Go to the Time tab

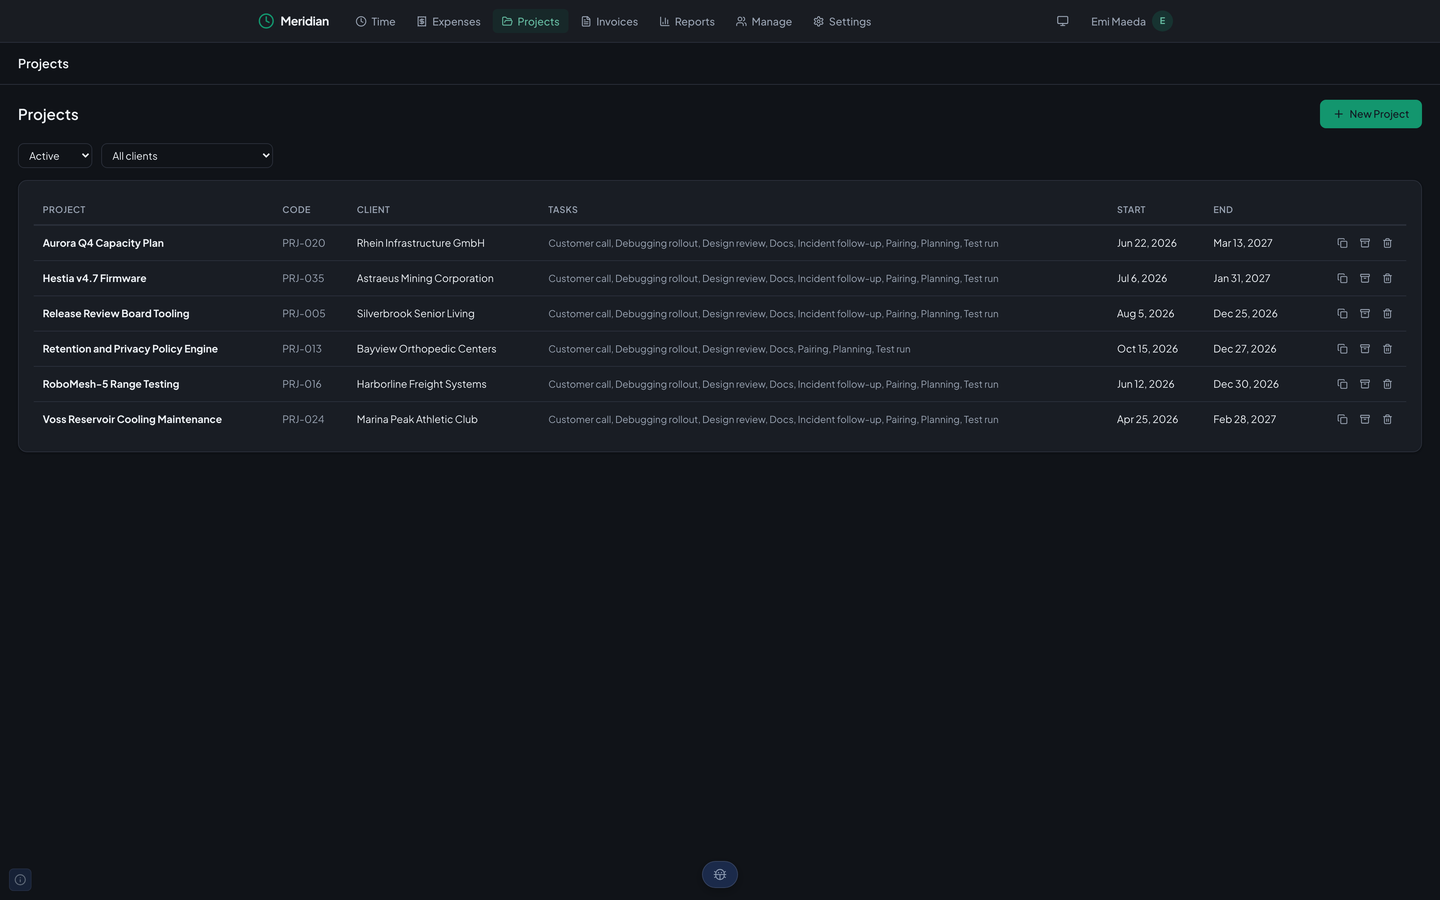376,21
